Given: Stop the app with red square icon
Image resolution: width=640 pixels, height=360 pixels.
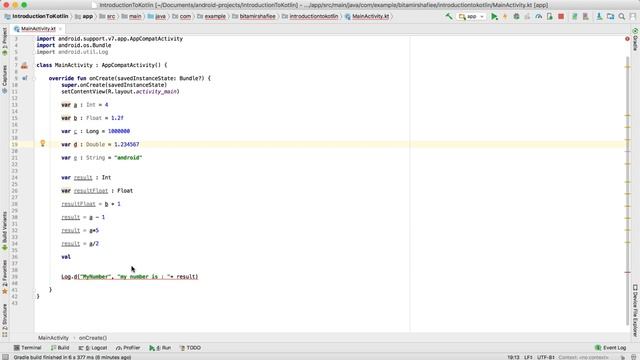Looking at the screenshot, I should (x=561, y=16).
